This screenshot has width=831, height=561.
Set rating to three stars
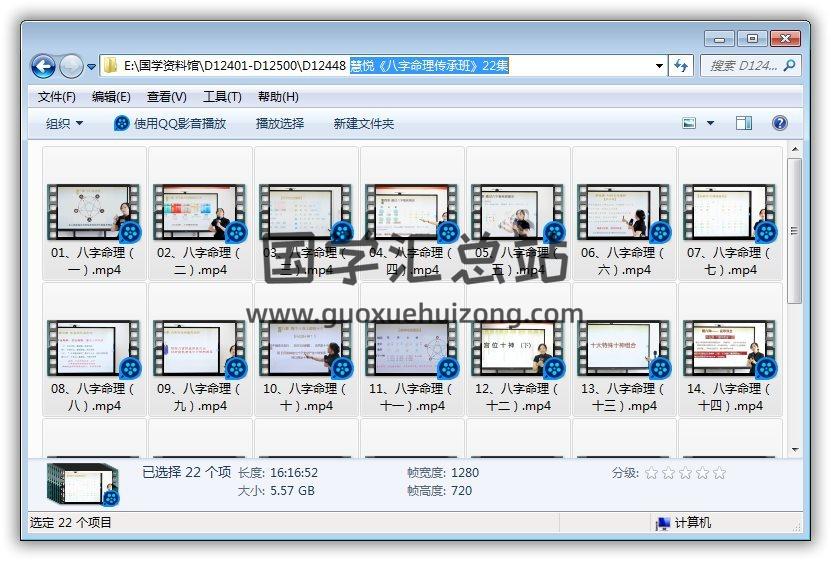[x=685, y=473]
